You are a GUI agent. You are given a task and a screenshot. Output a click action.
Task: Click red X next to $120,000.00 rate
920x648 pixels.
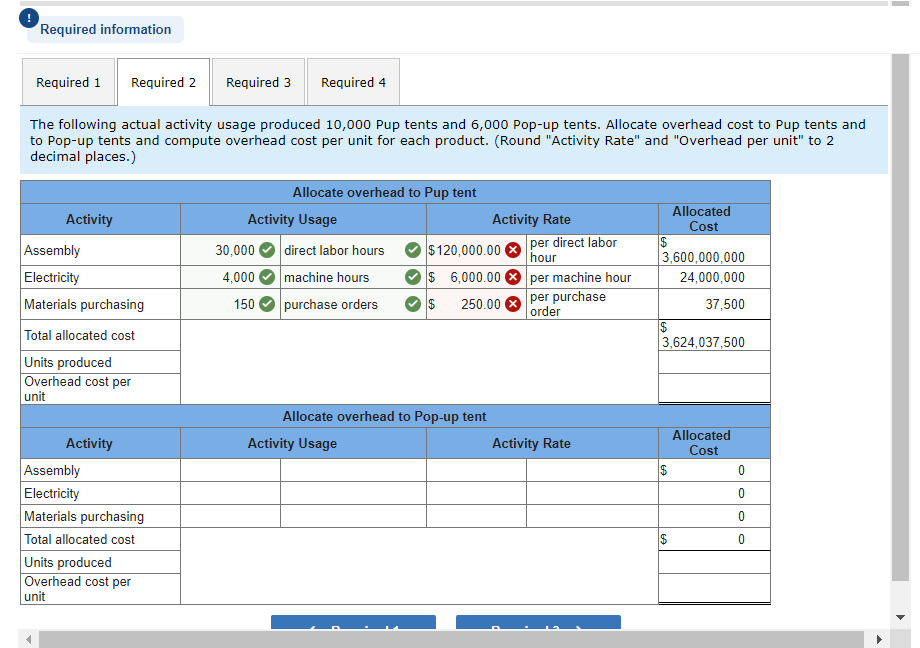tap(513, 250)
